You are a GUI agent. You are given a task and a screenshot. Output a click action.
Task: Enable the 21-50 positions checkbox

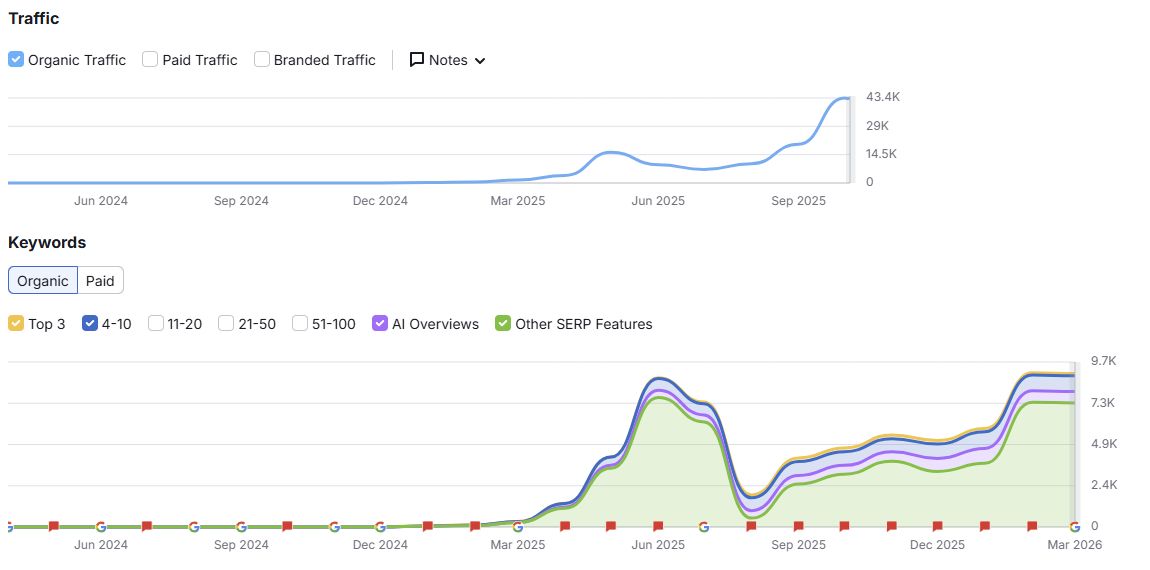226,324
